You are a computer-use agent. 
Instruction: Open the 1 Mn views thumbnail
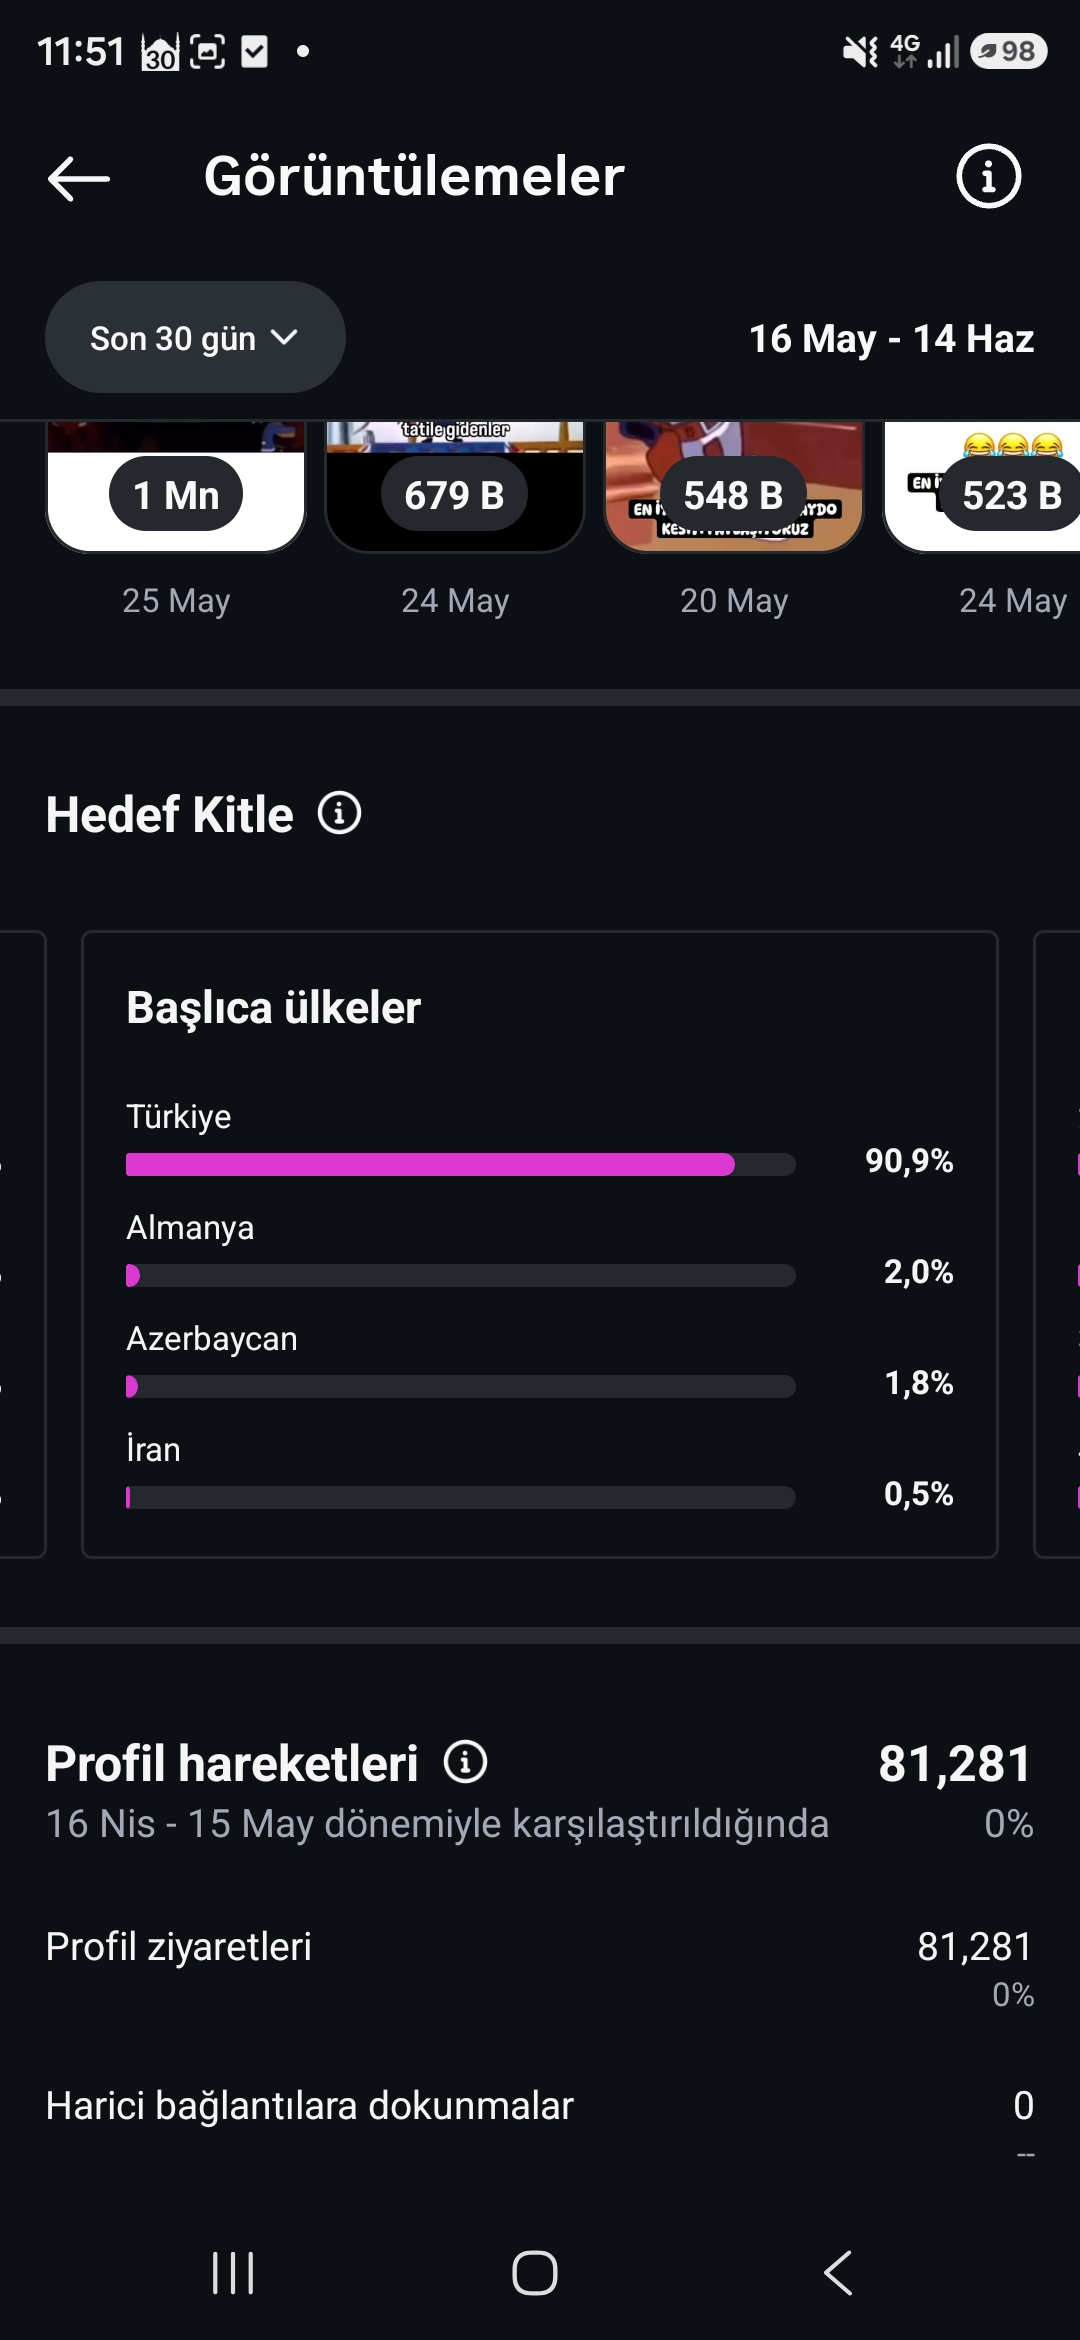[x=176, y=487]
